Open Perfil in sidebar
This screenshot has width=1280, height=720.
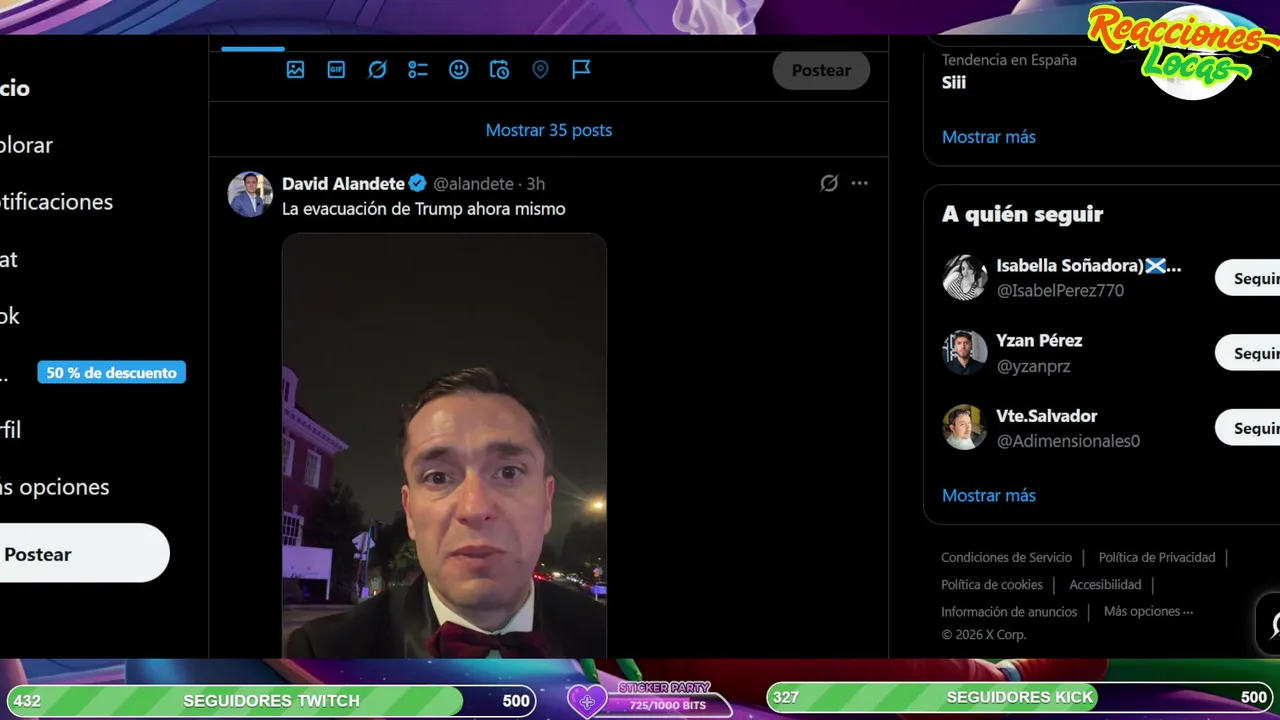point(10,430)
